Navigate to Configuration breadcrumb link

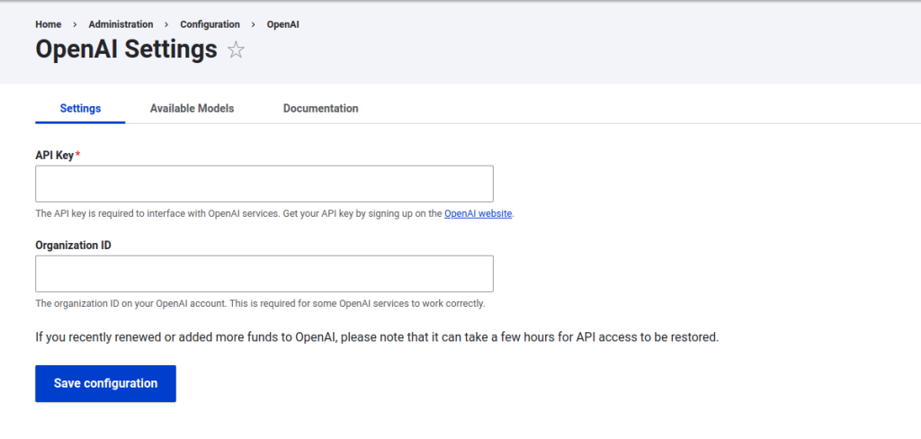[x=210, y=24]
